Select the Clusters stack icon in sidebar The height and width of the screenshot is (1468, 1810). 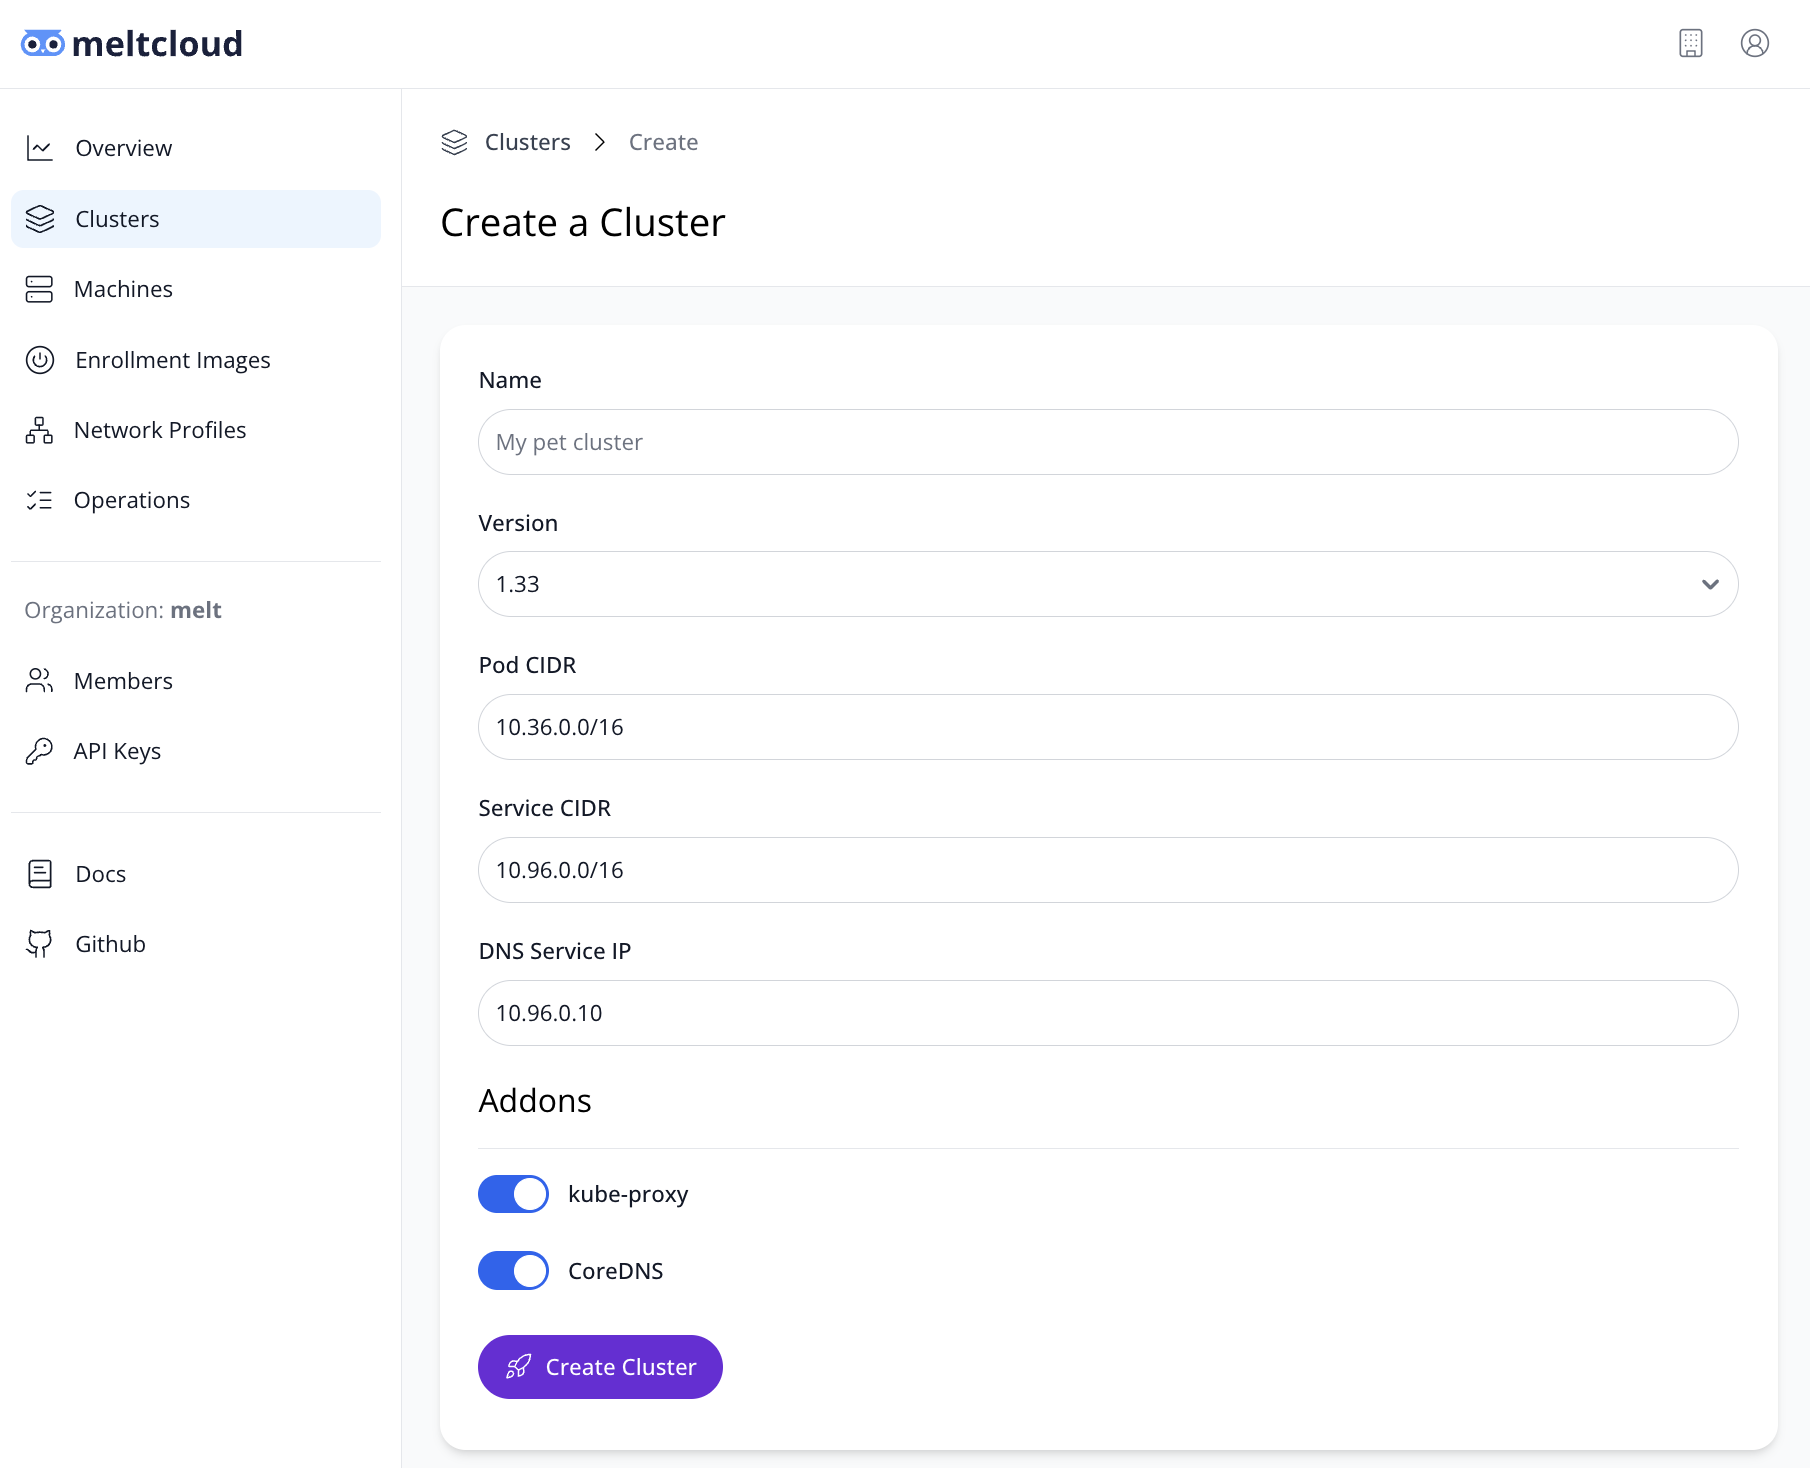point(40,218)
